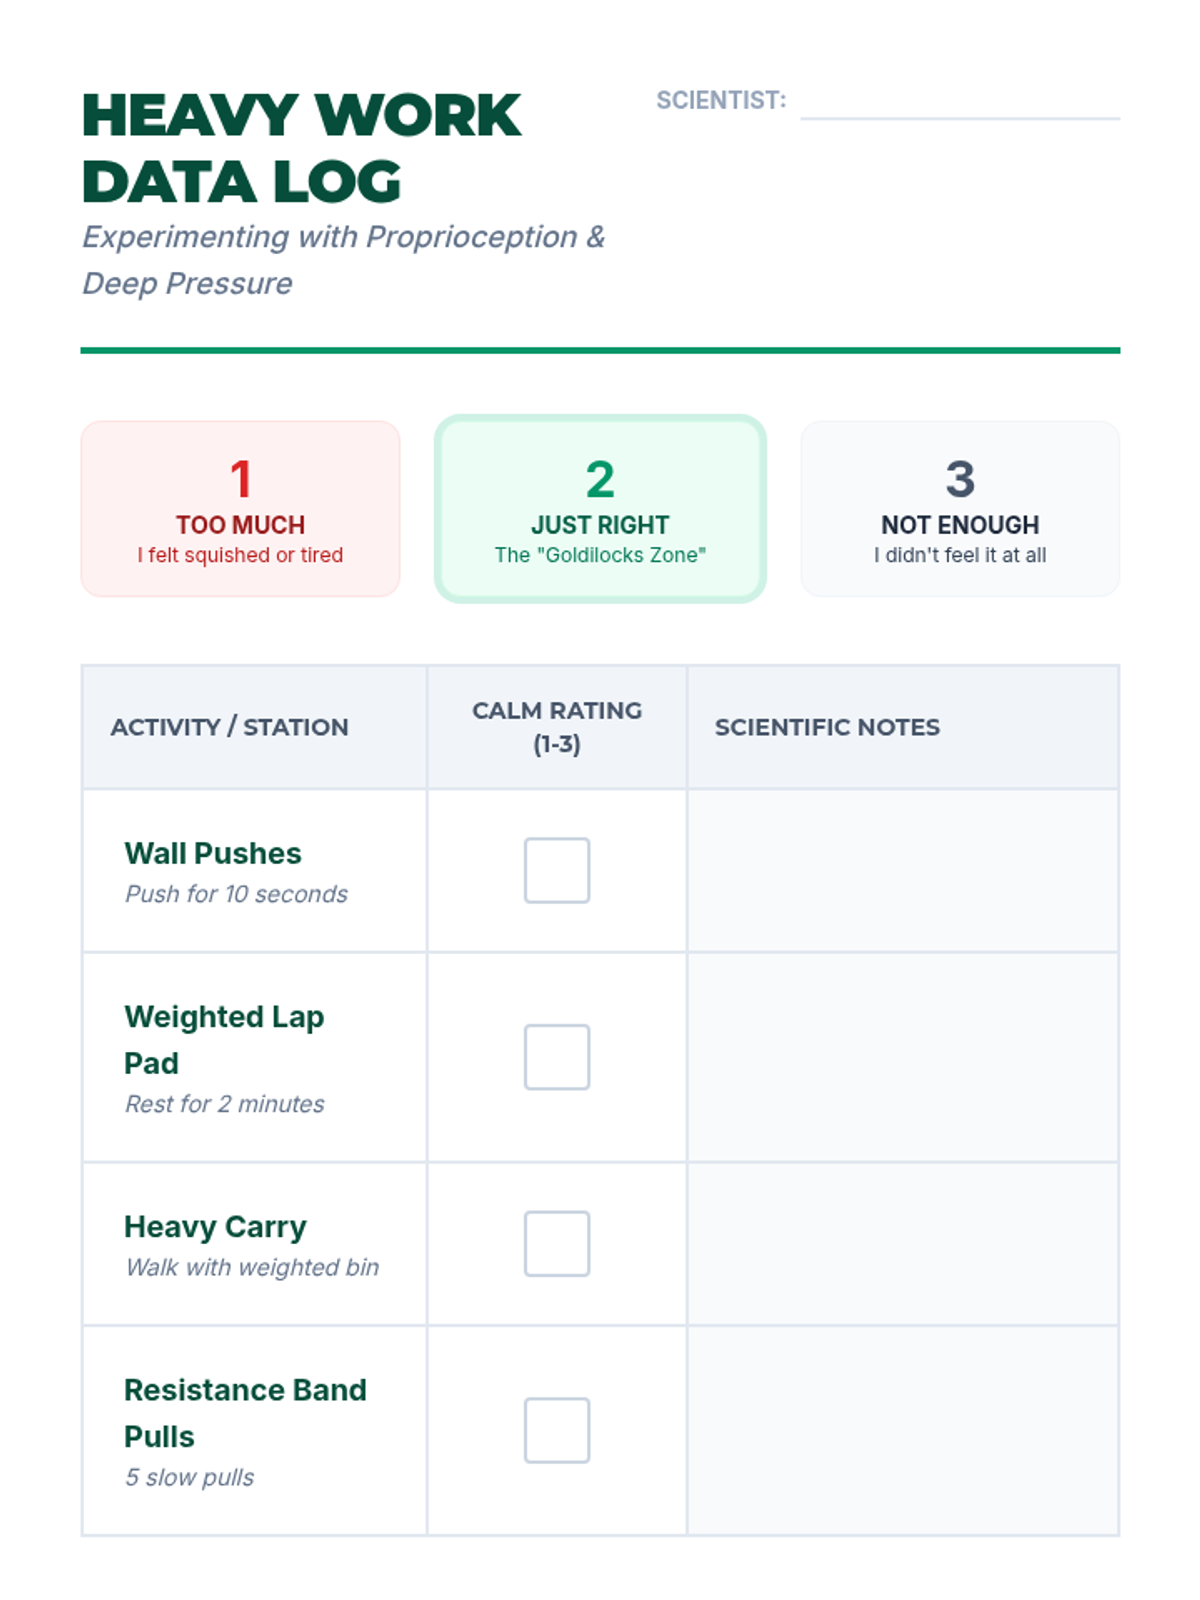The width and height of the screenshot is (1200, 1600).
Task: Click the Wall Pushes scientific notes cell
Action: coord(902,870)
